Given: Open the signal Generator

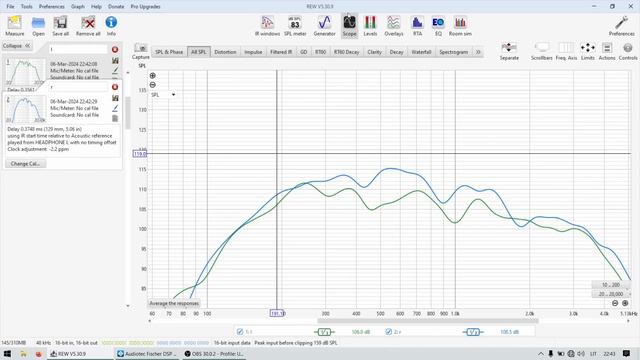Looking at the screenshot, I should tap(324, 26).
